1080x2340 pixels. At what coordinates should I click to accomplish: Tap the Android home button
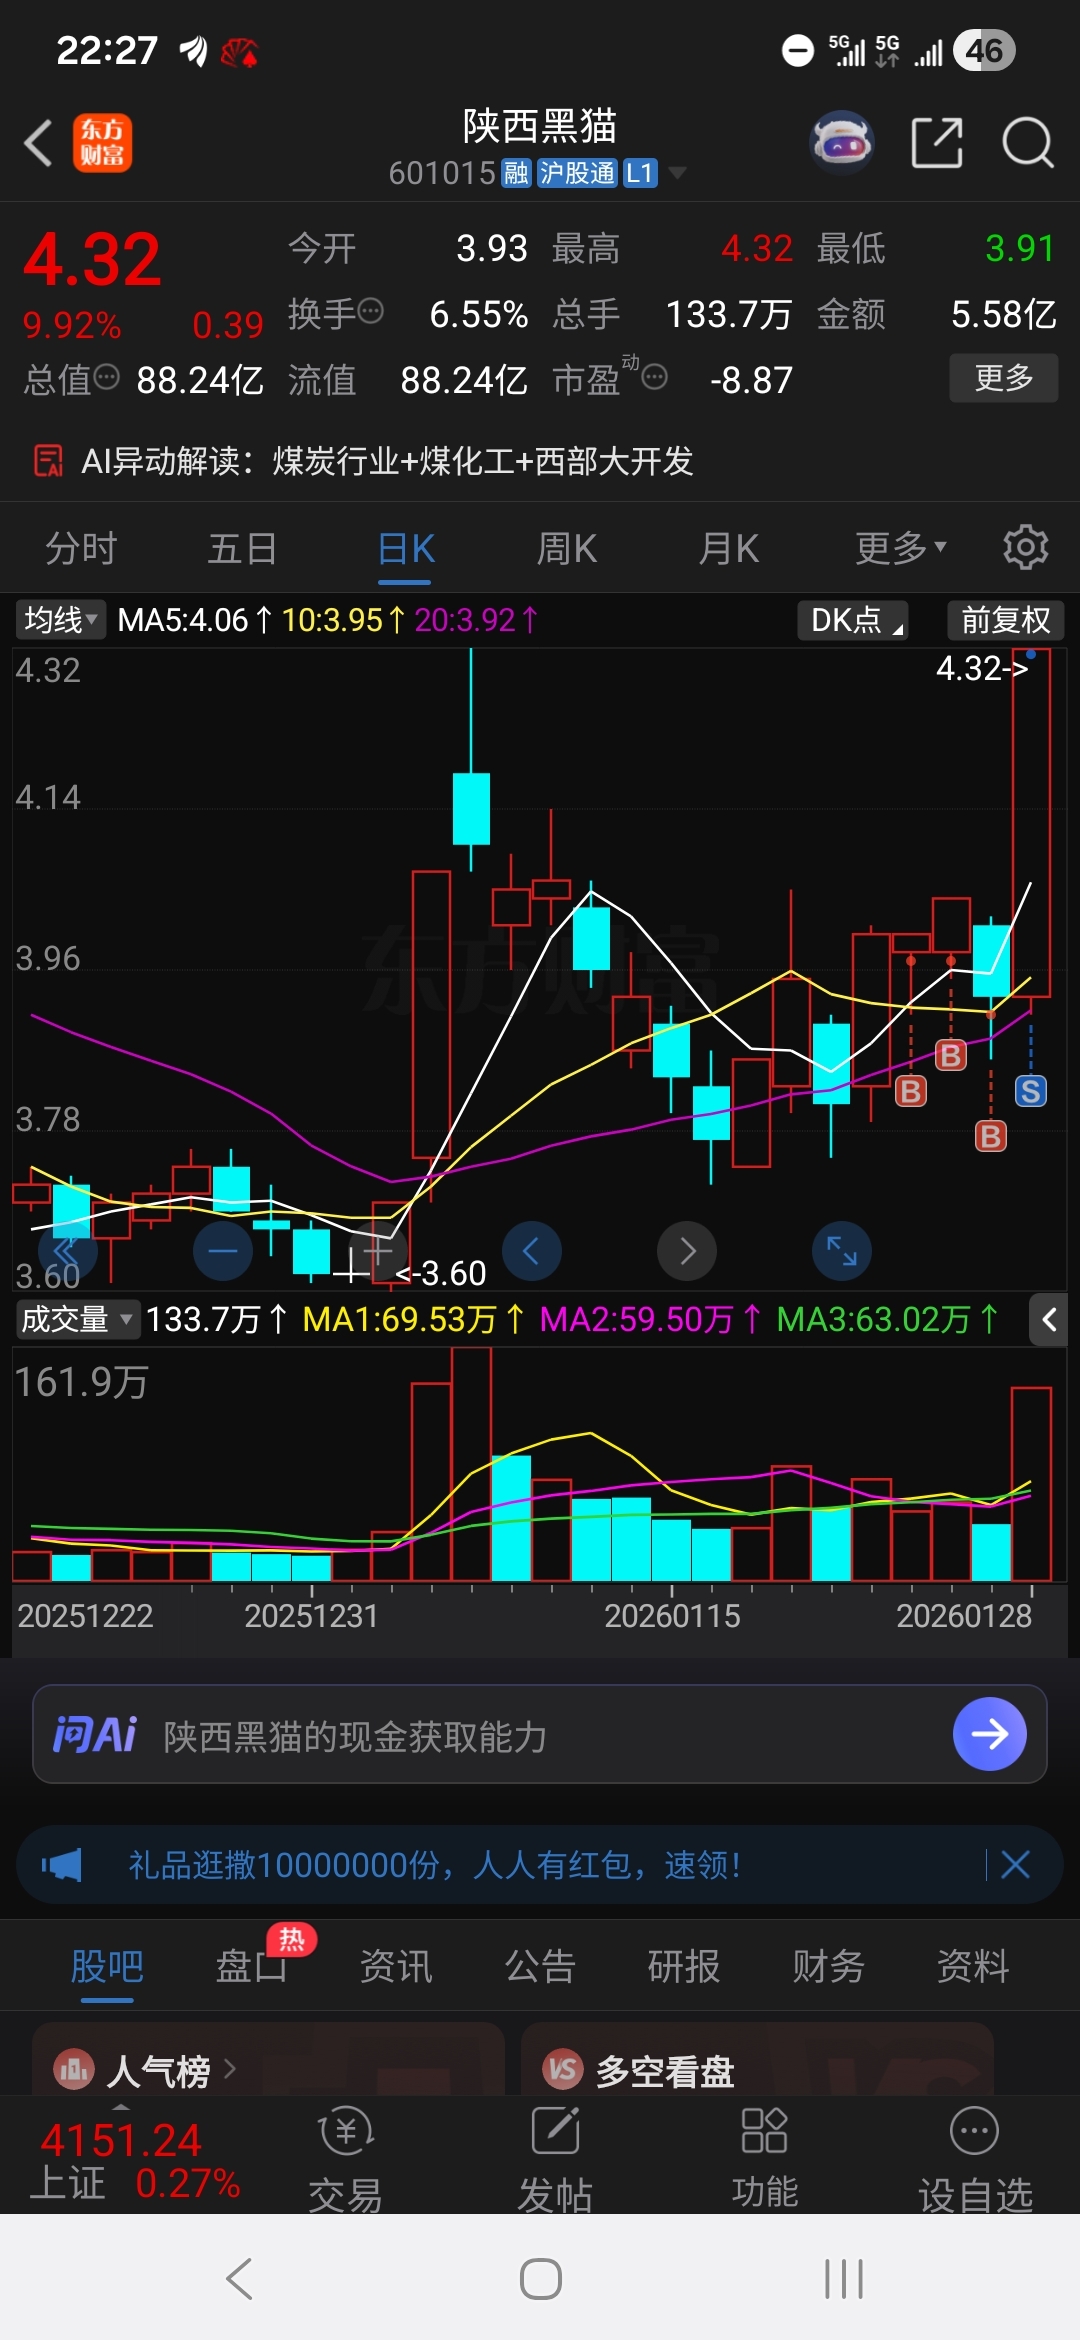point(540,2279)
